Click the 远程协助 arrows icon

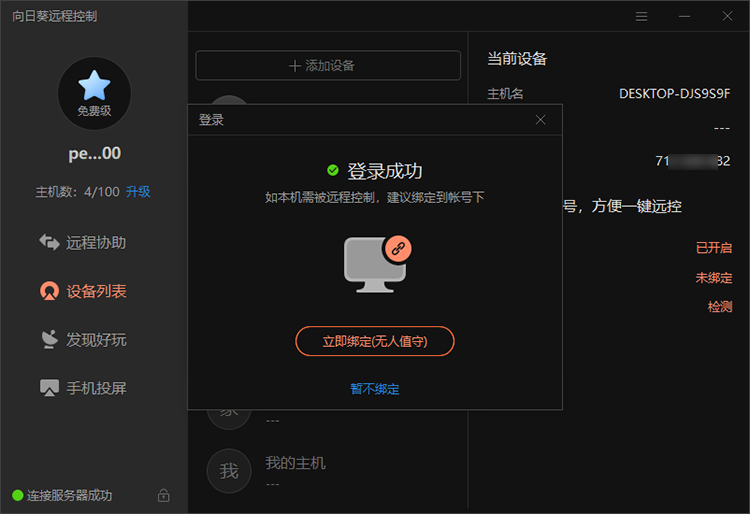[x=49, y=242]
